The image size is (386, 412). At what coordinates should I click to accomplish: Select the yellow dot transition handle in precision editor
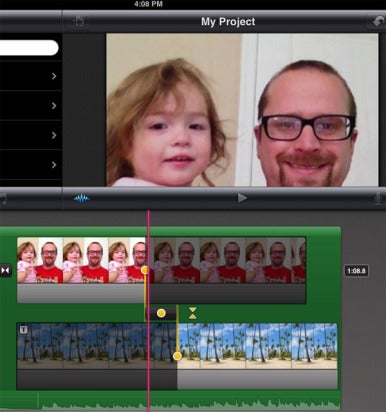point(161,313)
